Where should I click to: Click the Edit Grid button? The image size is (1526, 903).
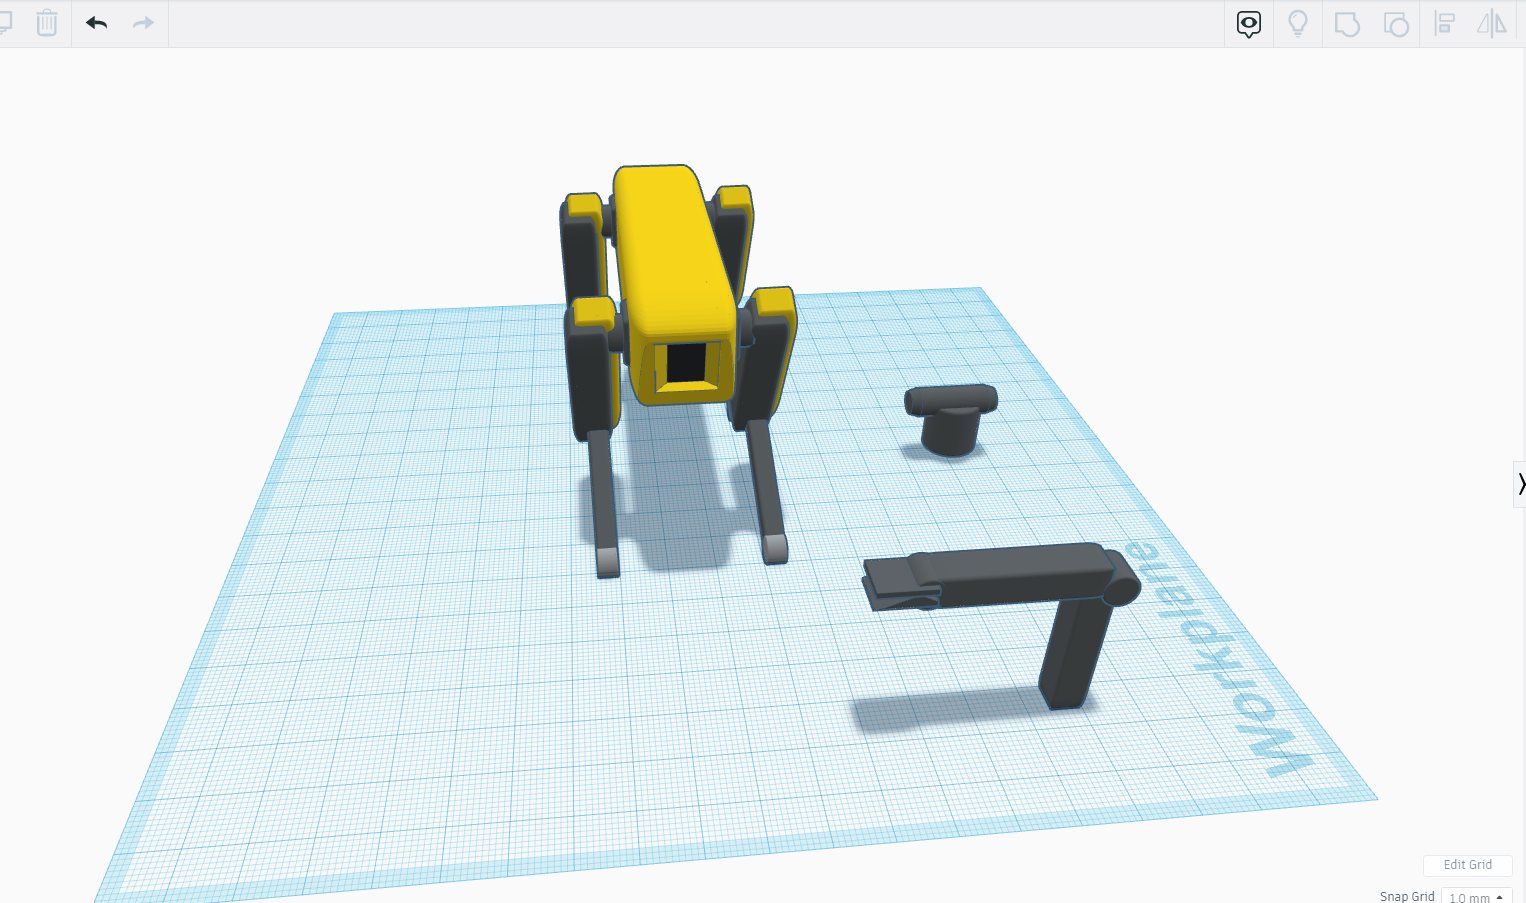(x=1467, y=865)
